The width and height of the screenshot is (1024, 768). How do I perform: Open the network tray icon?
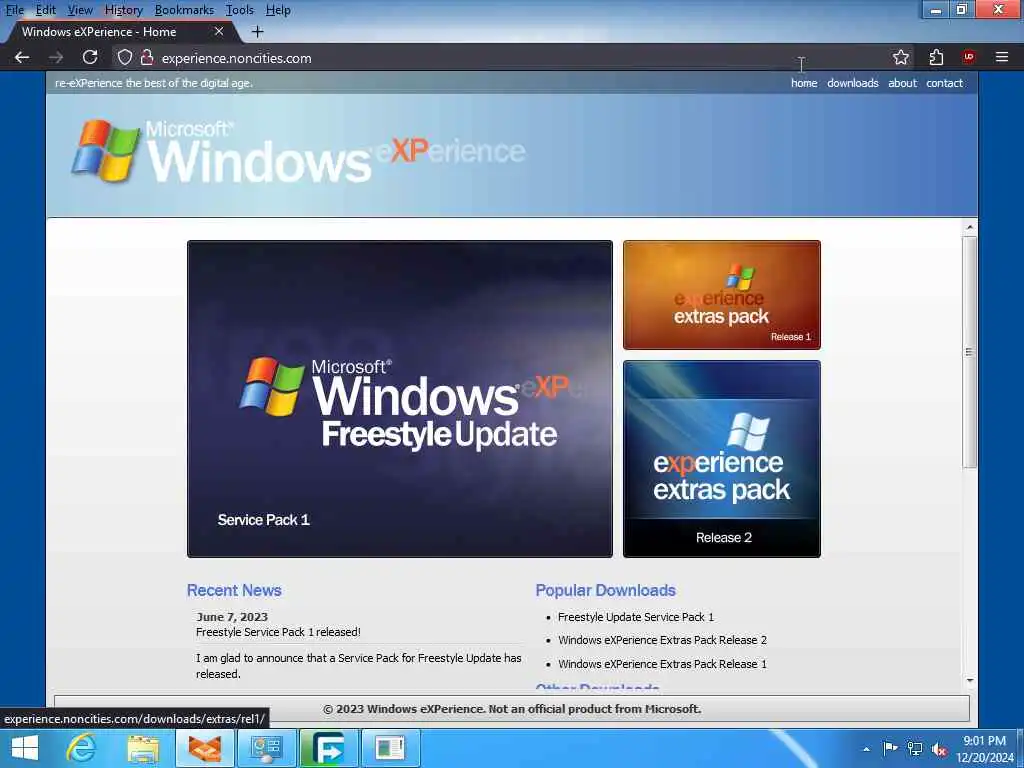point(915,748)
